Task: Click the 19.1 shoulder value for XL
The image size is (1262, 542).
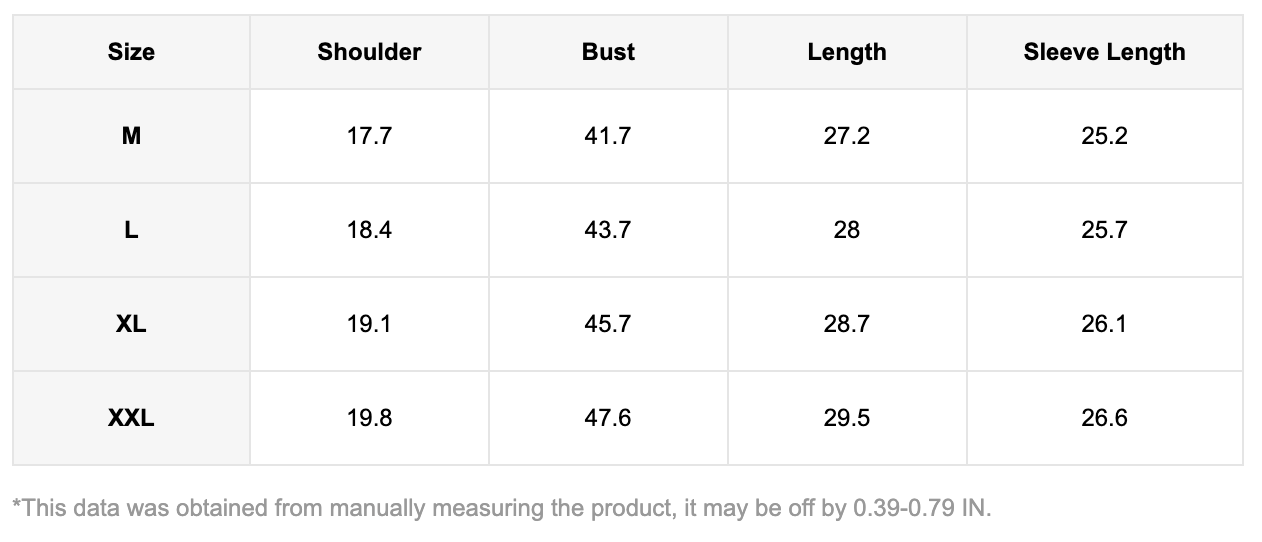Action: tap(369, 324)
